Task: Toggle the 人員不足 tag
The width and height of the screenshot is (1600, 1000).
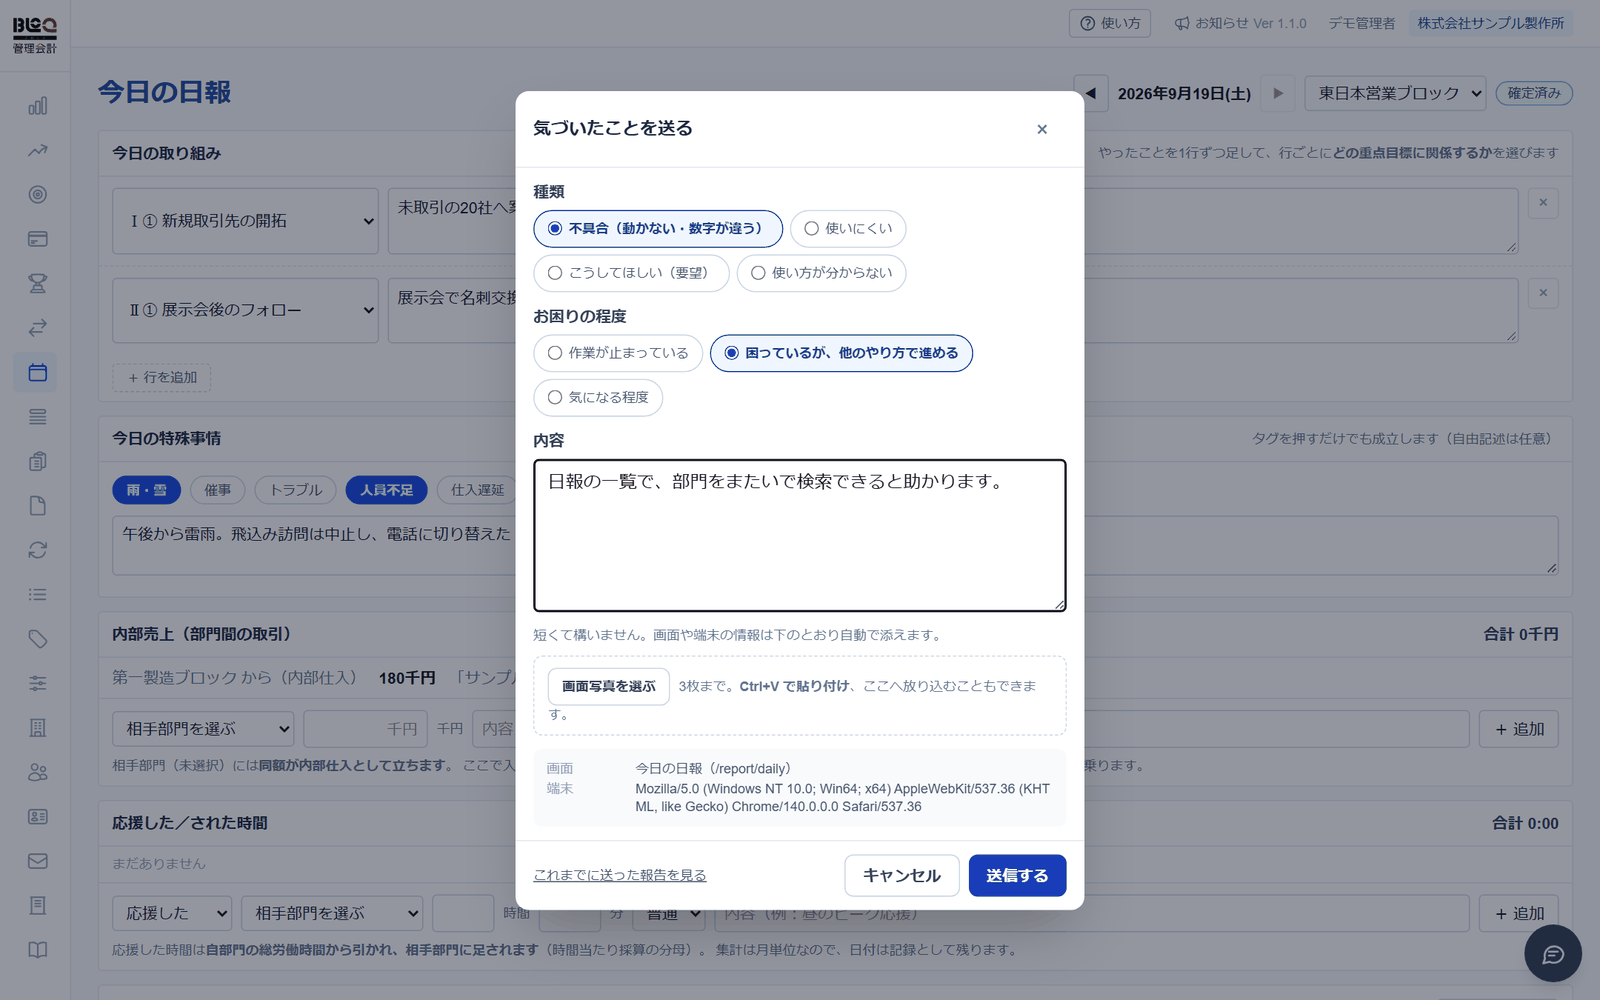Action: tap(387, 490)
